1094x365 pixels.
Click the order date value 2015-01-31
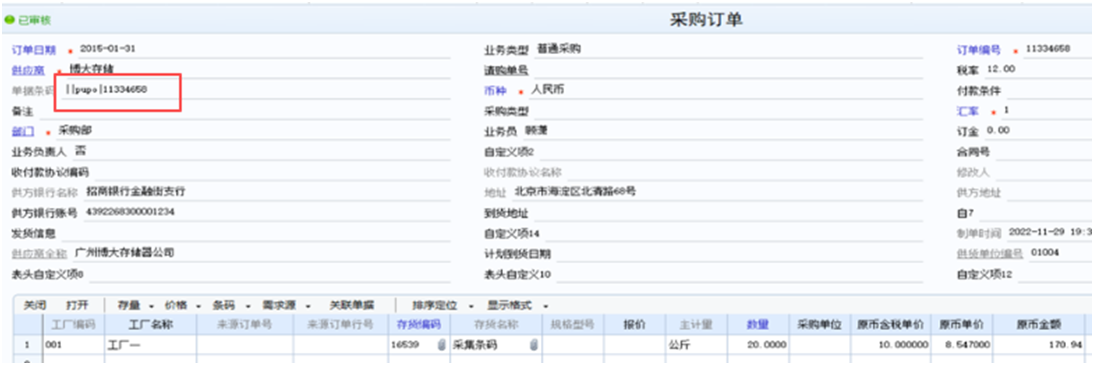tap(107, 49)
